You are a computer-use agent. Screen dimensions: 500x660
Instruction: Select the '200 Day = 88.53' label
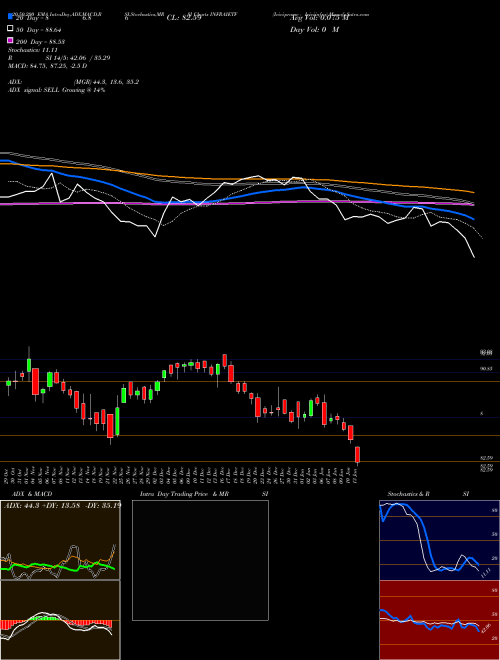[40, 42]
